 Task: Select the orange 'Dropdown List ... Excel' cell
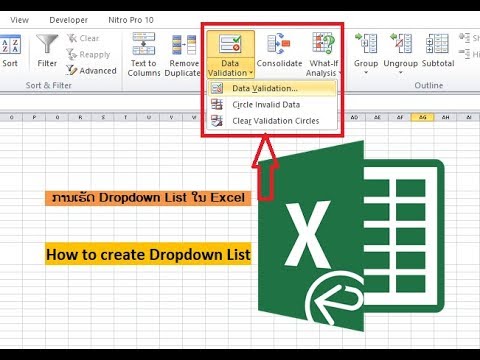click(x=148, y=198)
